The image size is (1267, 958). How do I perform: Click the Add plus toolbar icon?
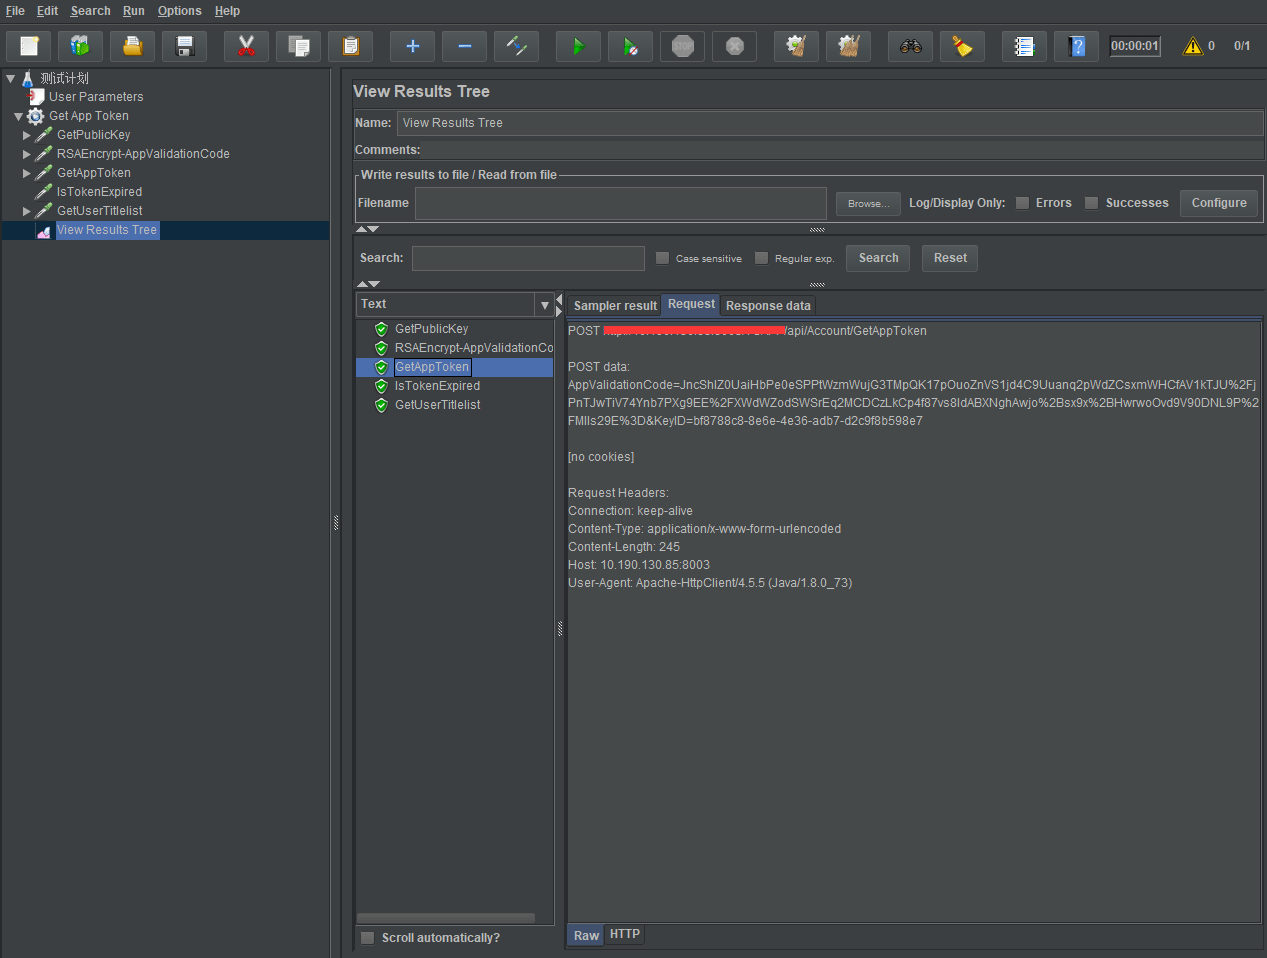(412, 46)
